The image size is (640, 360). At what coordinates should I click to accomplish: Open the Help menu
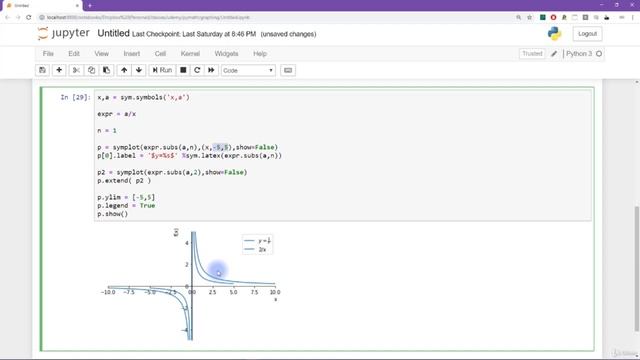[x=260, y=53]
